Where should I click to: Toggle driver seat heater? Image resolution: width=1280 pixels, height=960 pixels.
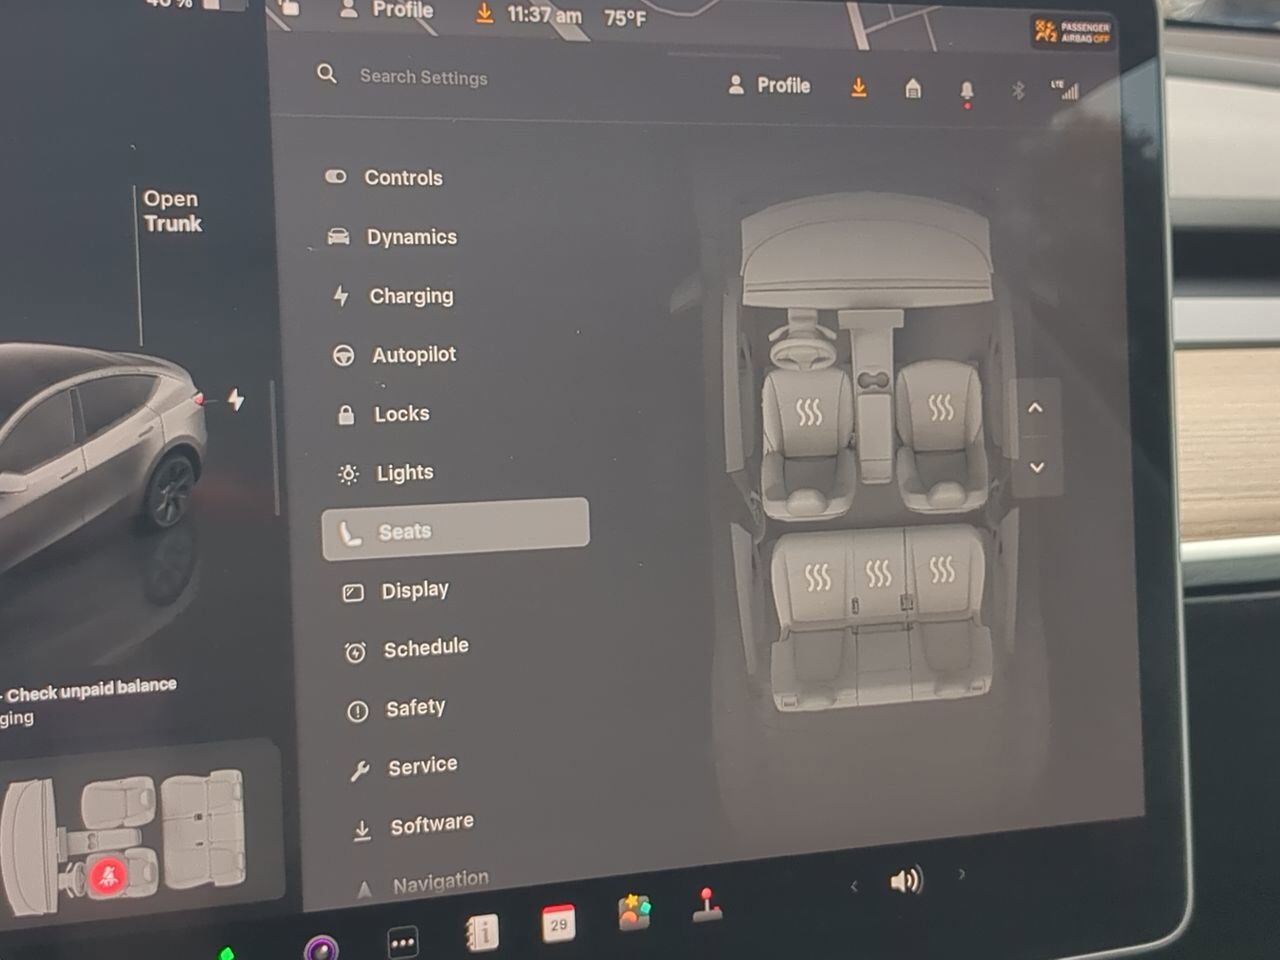(808, 412)
